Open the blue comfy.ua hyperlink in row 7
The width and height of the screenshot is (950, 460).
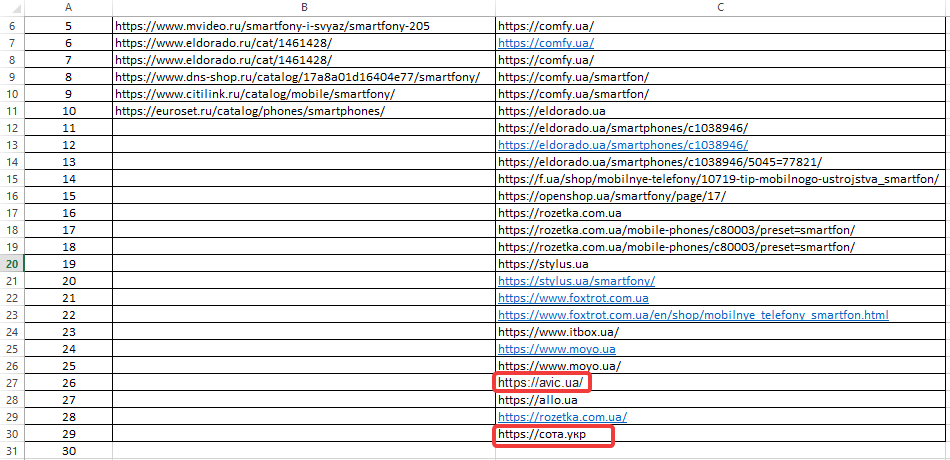pos(546,43)
